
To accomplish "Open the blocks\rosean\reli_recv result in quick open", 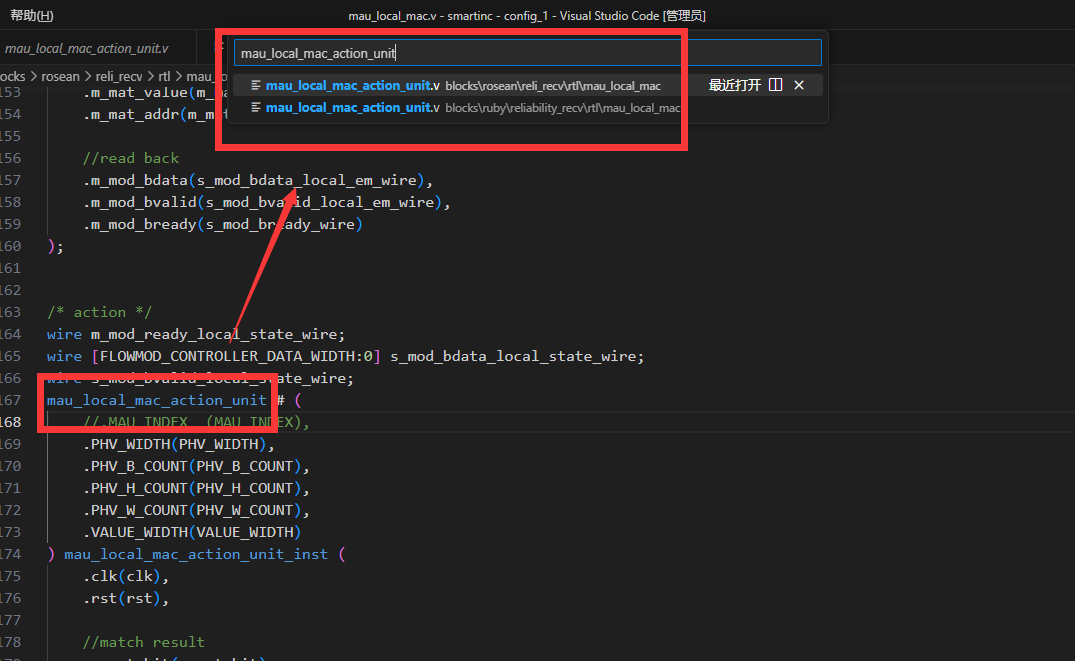I will (527, 85).
